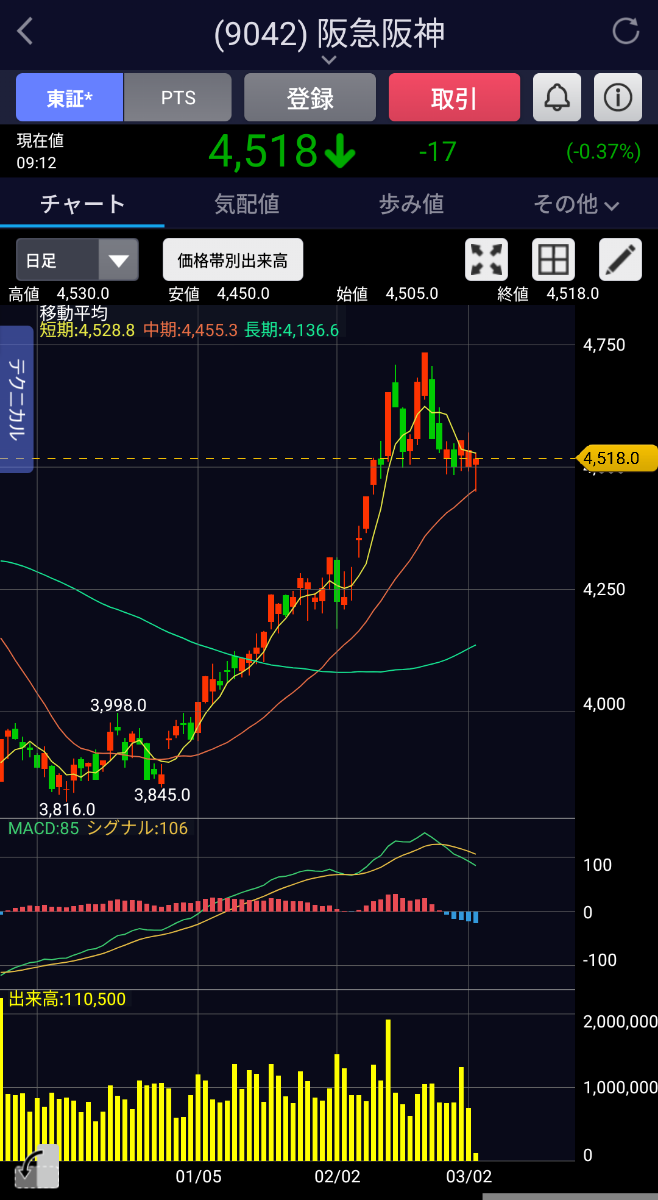
Task: Tap the rotate screen icon
Action: pyautogui.click(x=30, y=1168)
